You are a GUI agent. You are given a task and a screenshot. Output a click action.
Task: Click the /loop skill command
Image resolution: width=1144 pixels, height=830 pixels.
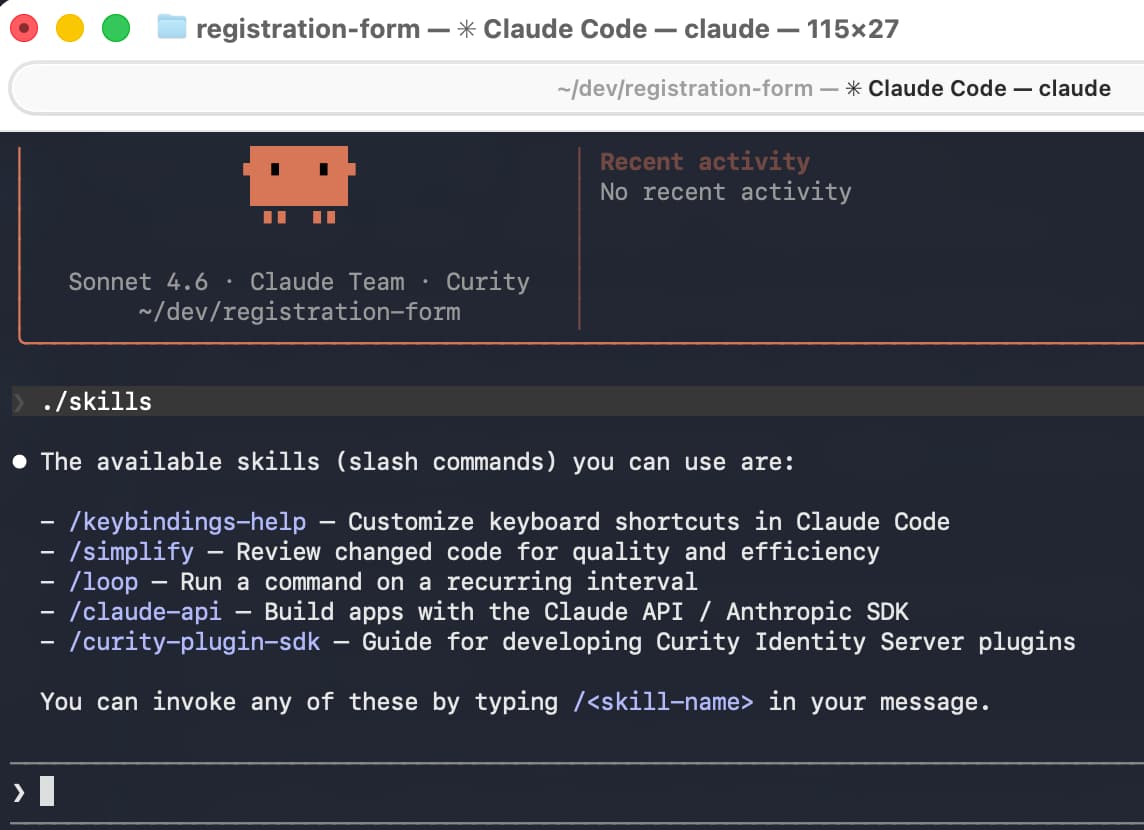pyautogui.click(x=103, y=581)
